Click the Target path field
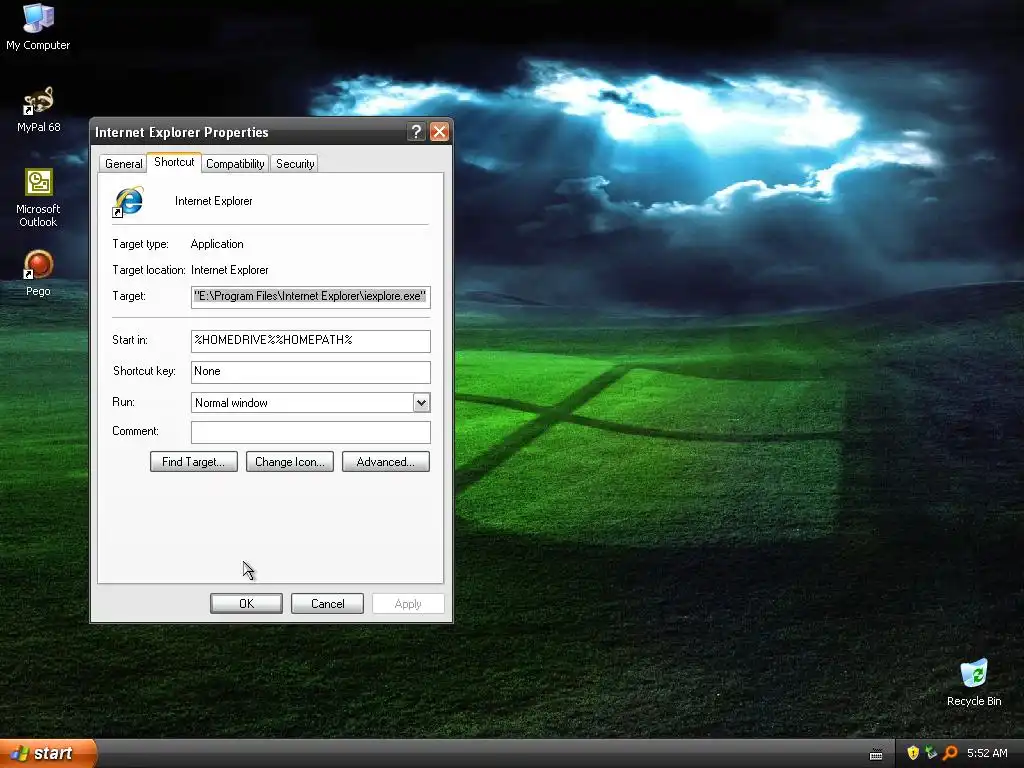Image resolution: width=1024 pixels, height=768 pixels. (310, 296)
